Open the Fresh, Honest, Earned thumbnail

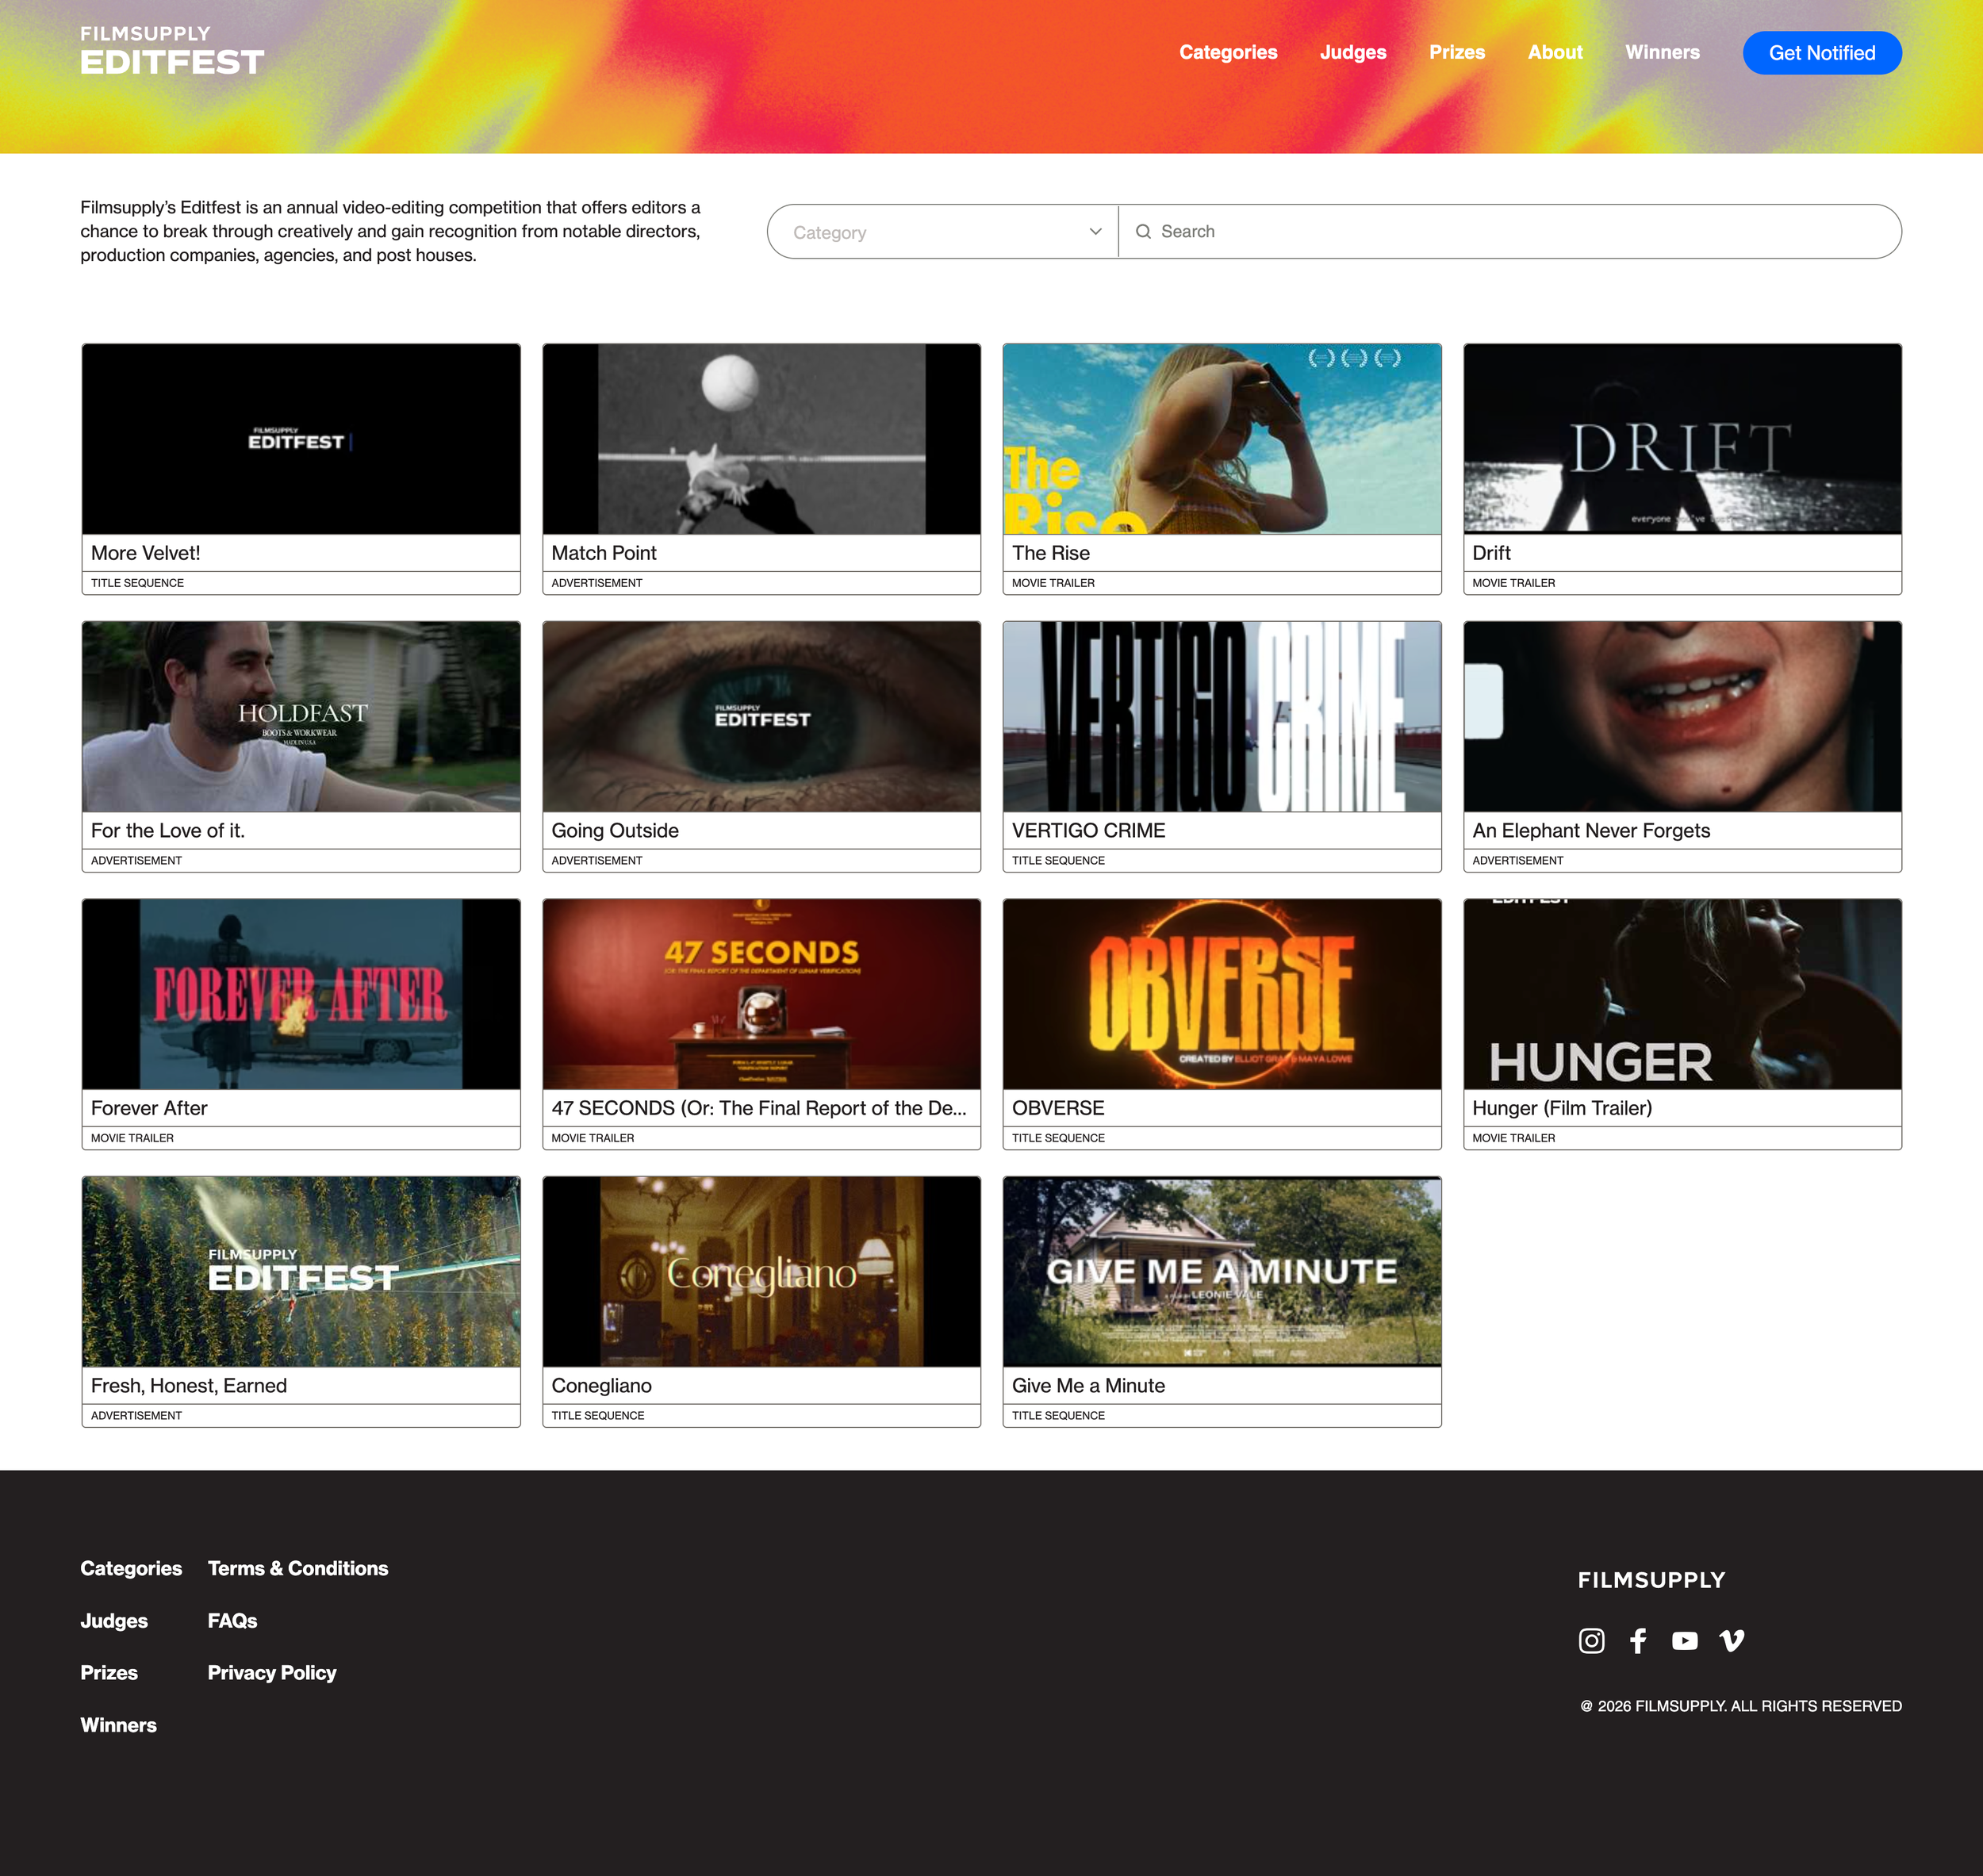(x=301, y=1271)
